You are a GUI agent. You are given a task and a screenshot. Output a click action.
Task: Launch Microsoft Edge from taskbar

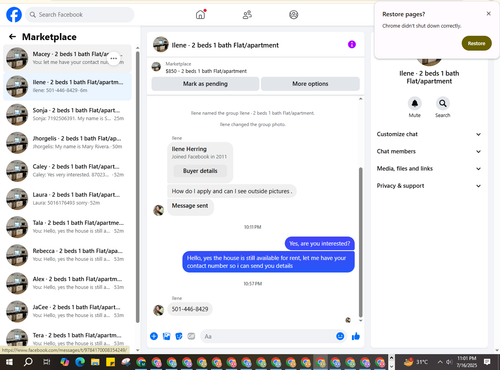pyautogui.click(x=80, y=362)
